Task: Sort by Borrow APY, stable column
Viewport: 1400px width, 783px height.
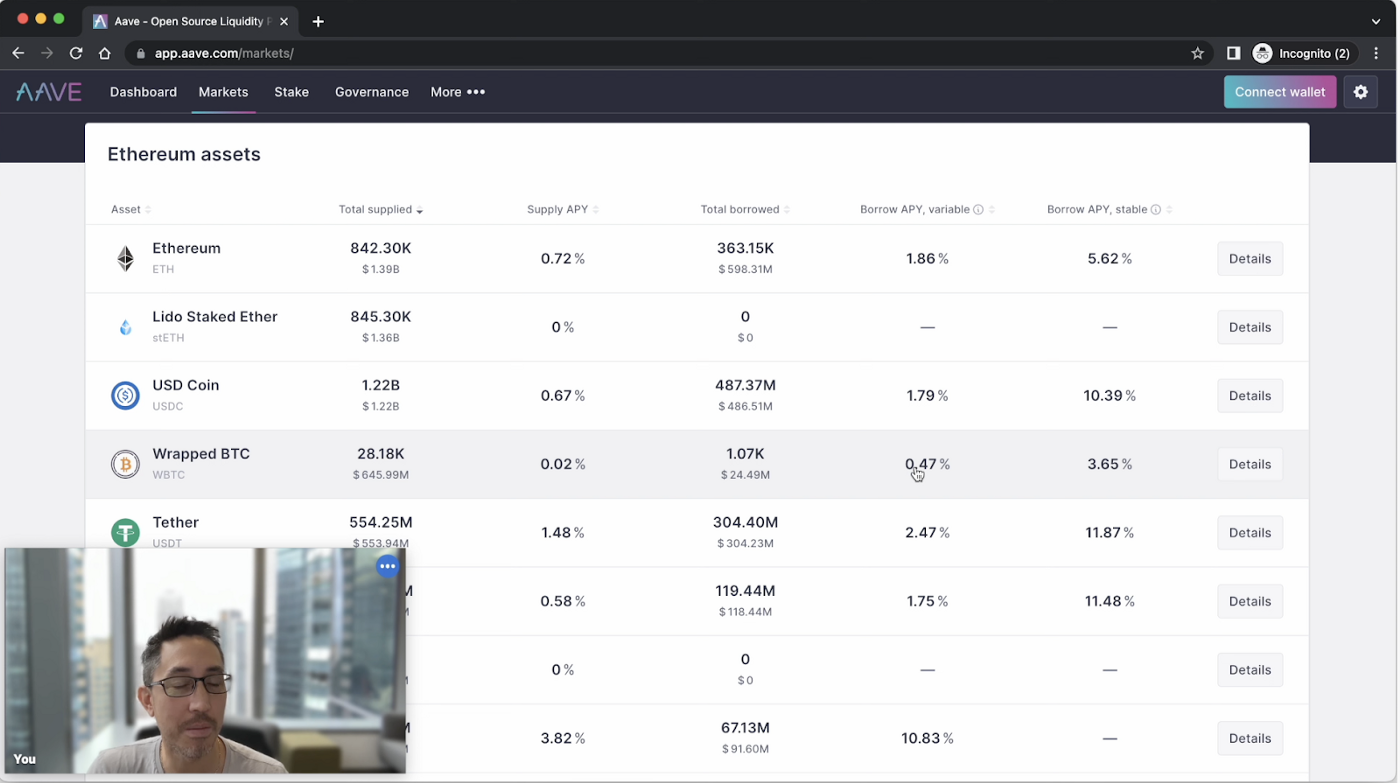Action: click(x=1109, y=210)
